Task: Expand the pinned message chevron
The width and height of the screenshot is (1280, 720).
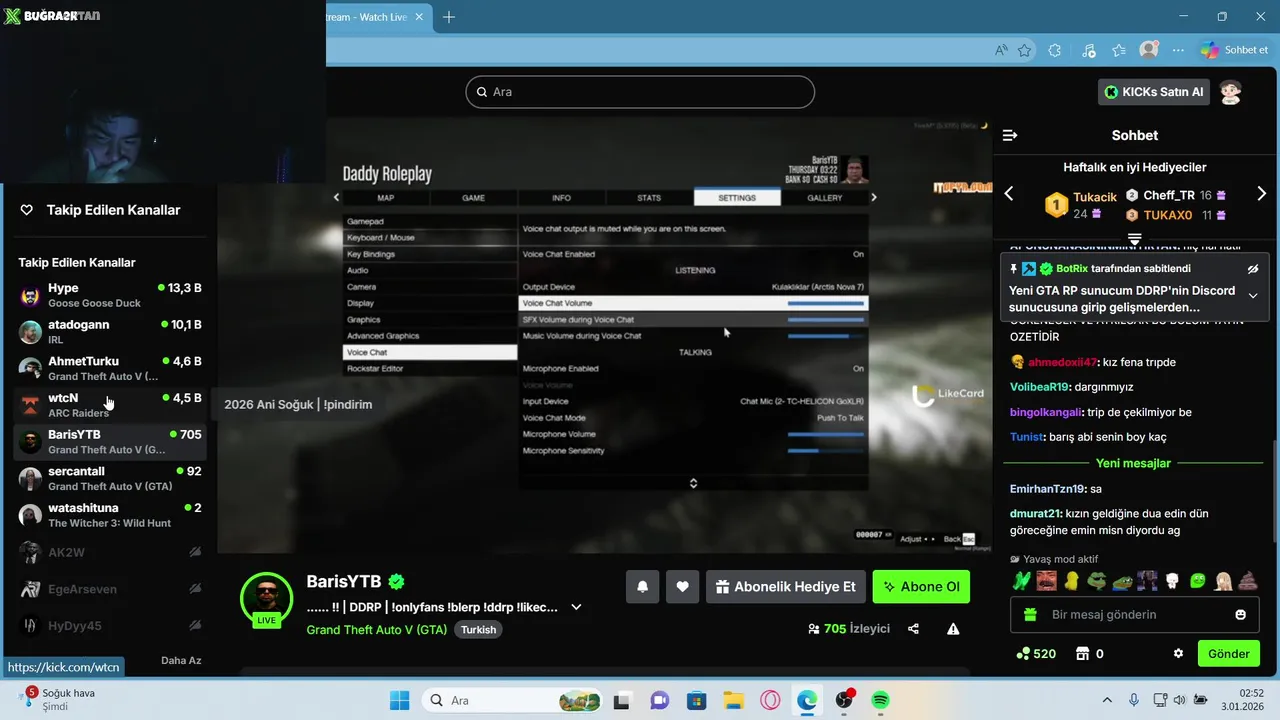Action: tap(1253, 296)
